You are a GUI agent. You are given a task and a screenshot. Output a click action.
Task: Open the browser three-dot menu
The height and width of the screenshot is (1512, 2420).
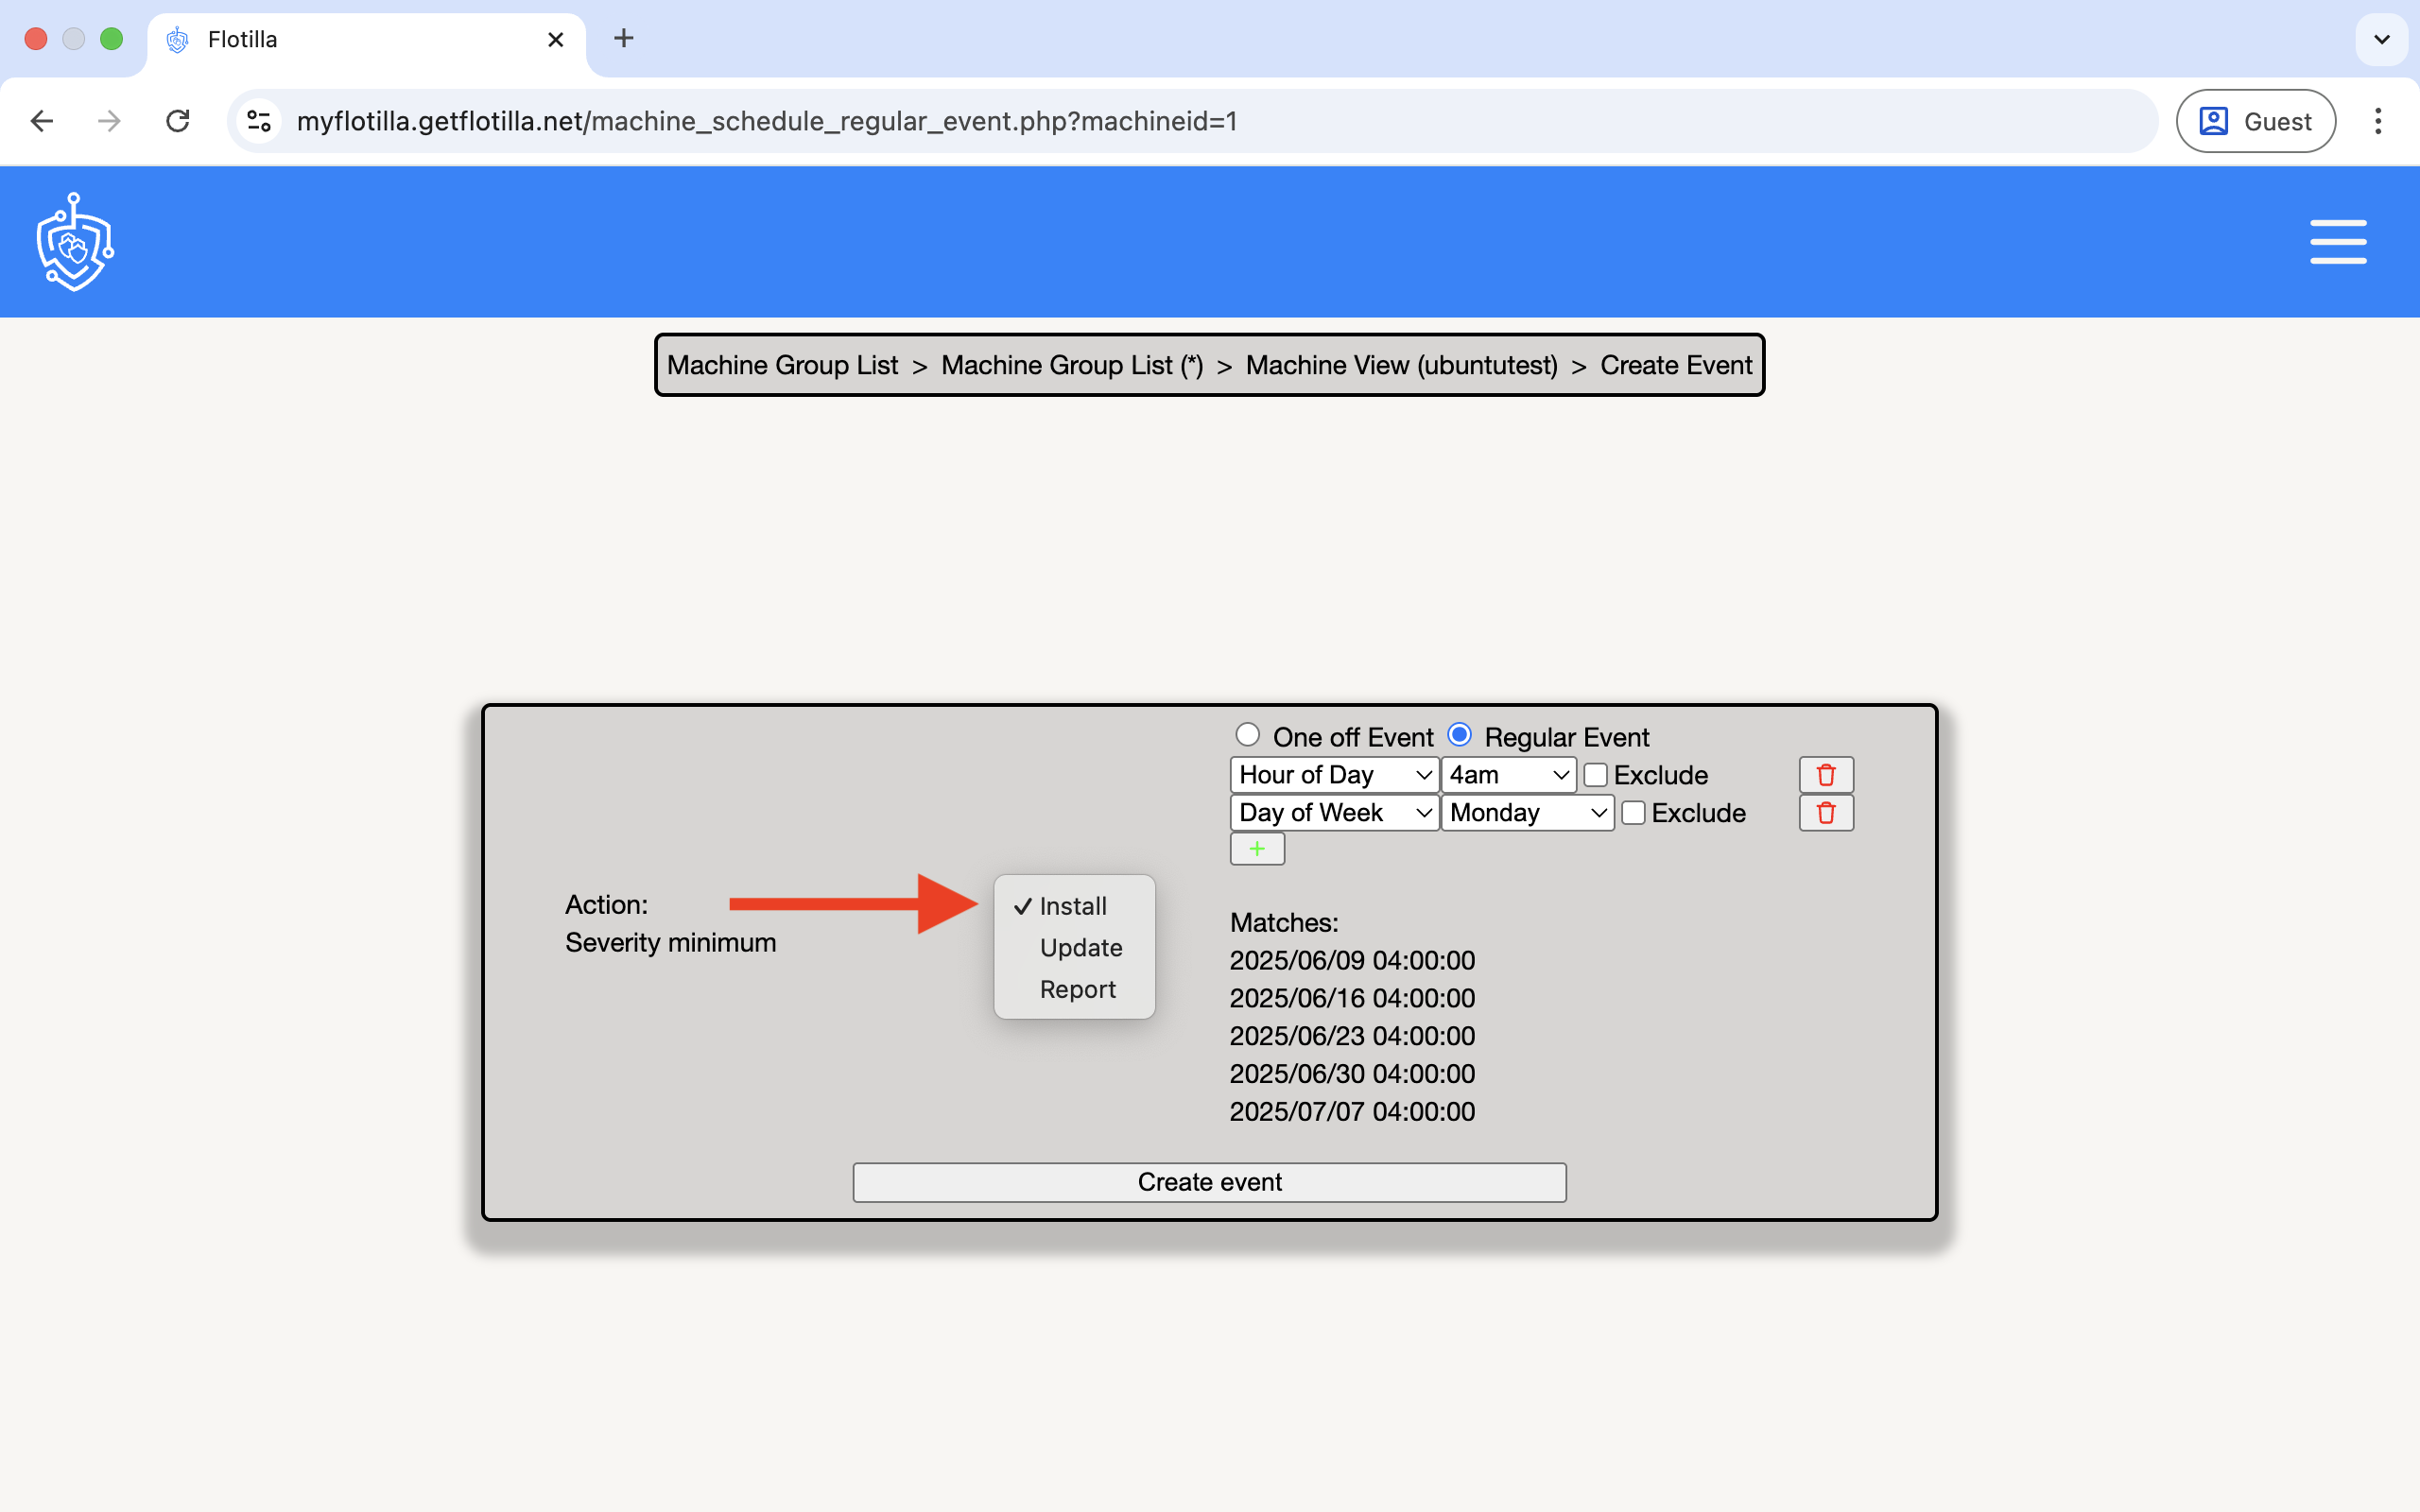pos(2377,121)
